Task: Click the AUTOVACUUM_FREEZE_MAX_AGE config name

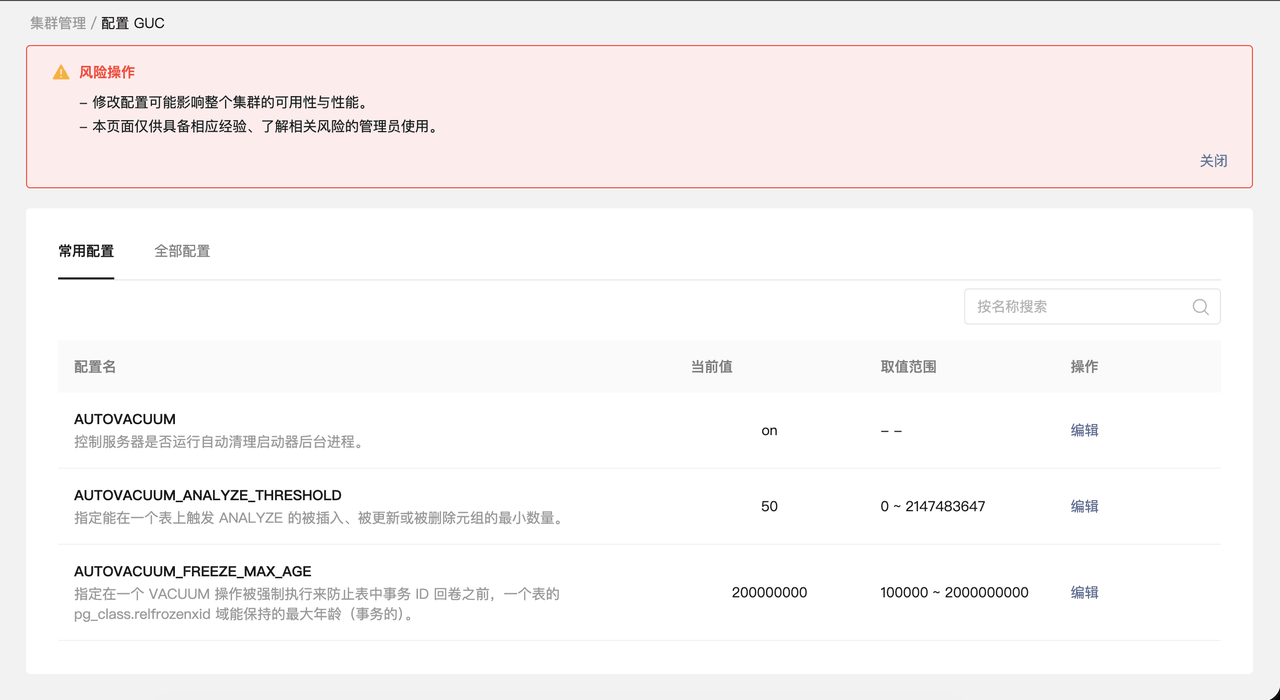Action: click(192, 571)
